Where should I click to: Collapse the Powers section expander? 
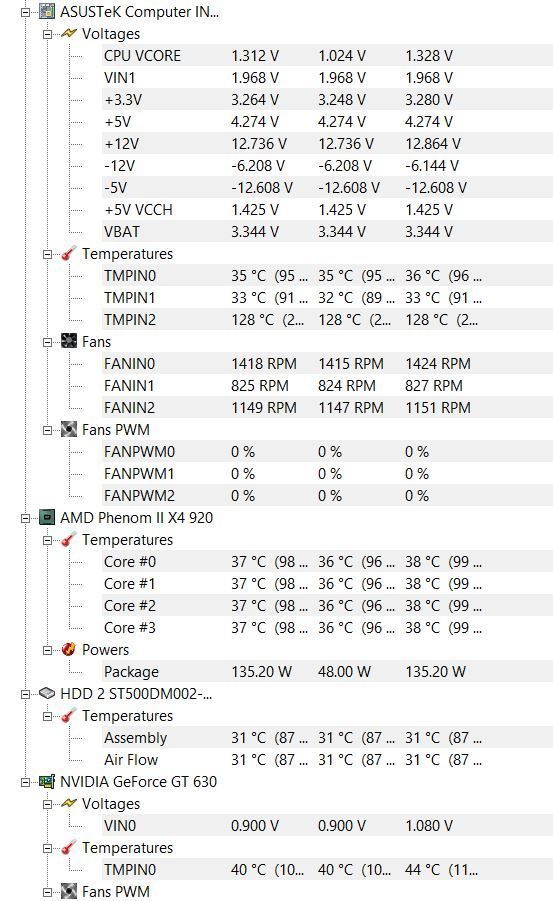(x=47, y=650)
